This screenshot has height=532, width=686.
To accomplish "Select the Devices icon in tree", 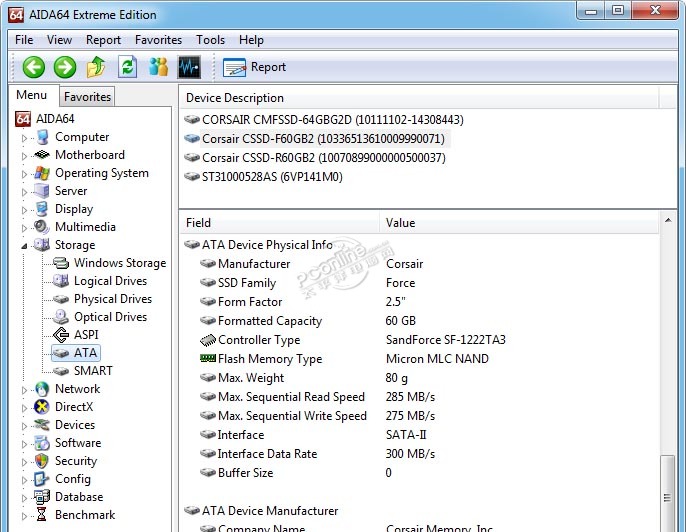I will pos(42,424).
